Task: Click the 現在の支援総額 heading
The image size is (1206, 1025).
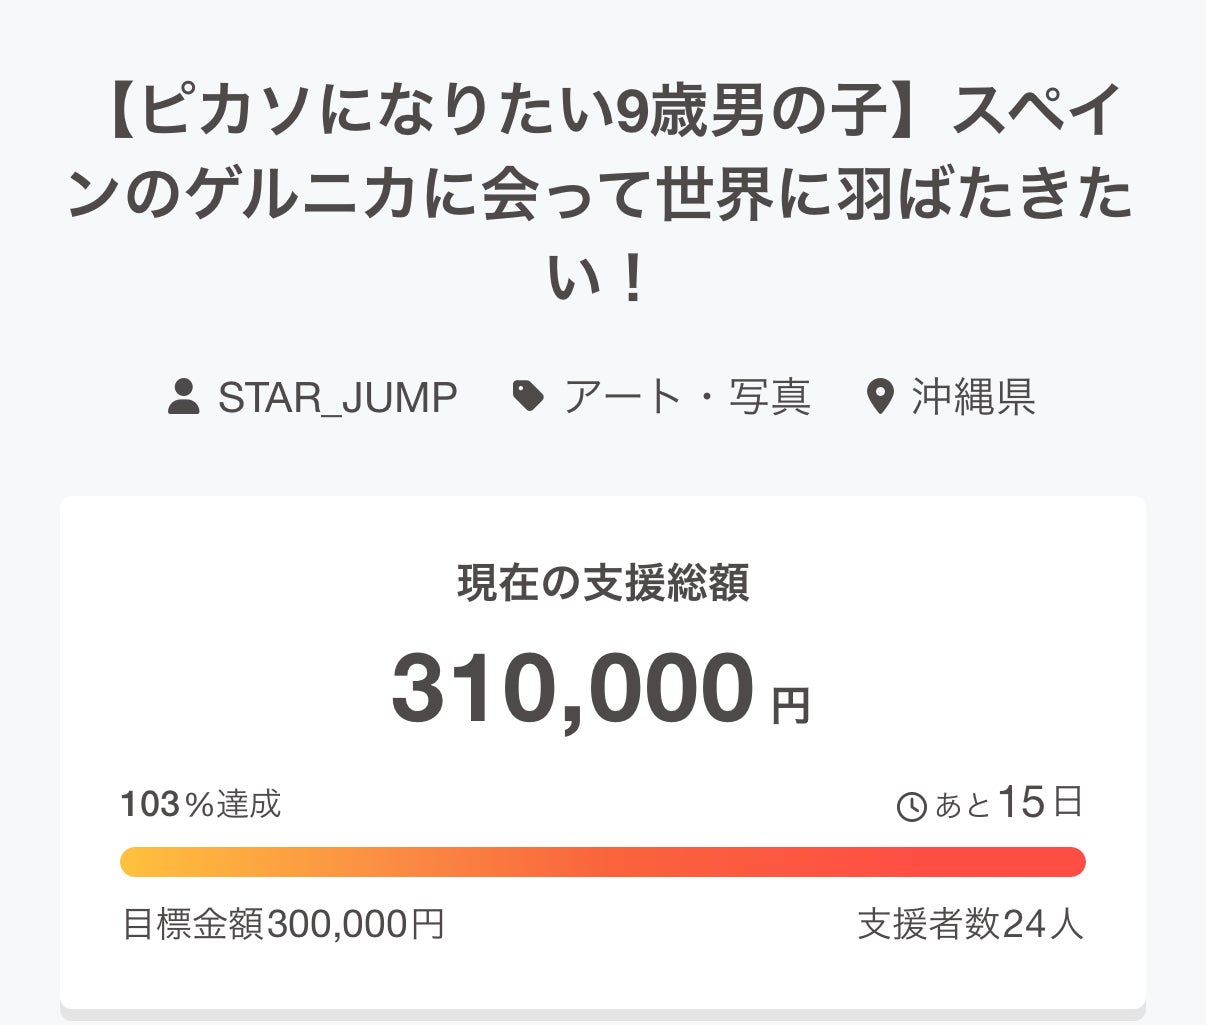Action: (603, 583)
